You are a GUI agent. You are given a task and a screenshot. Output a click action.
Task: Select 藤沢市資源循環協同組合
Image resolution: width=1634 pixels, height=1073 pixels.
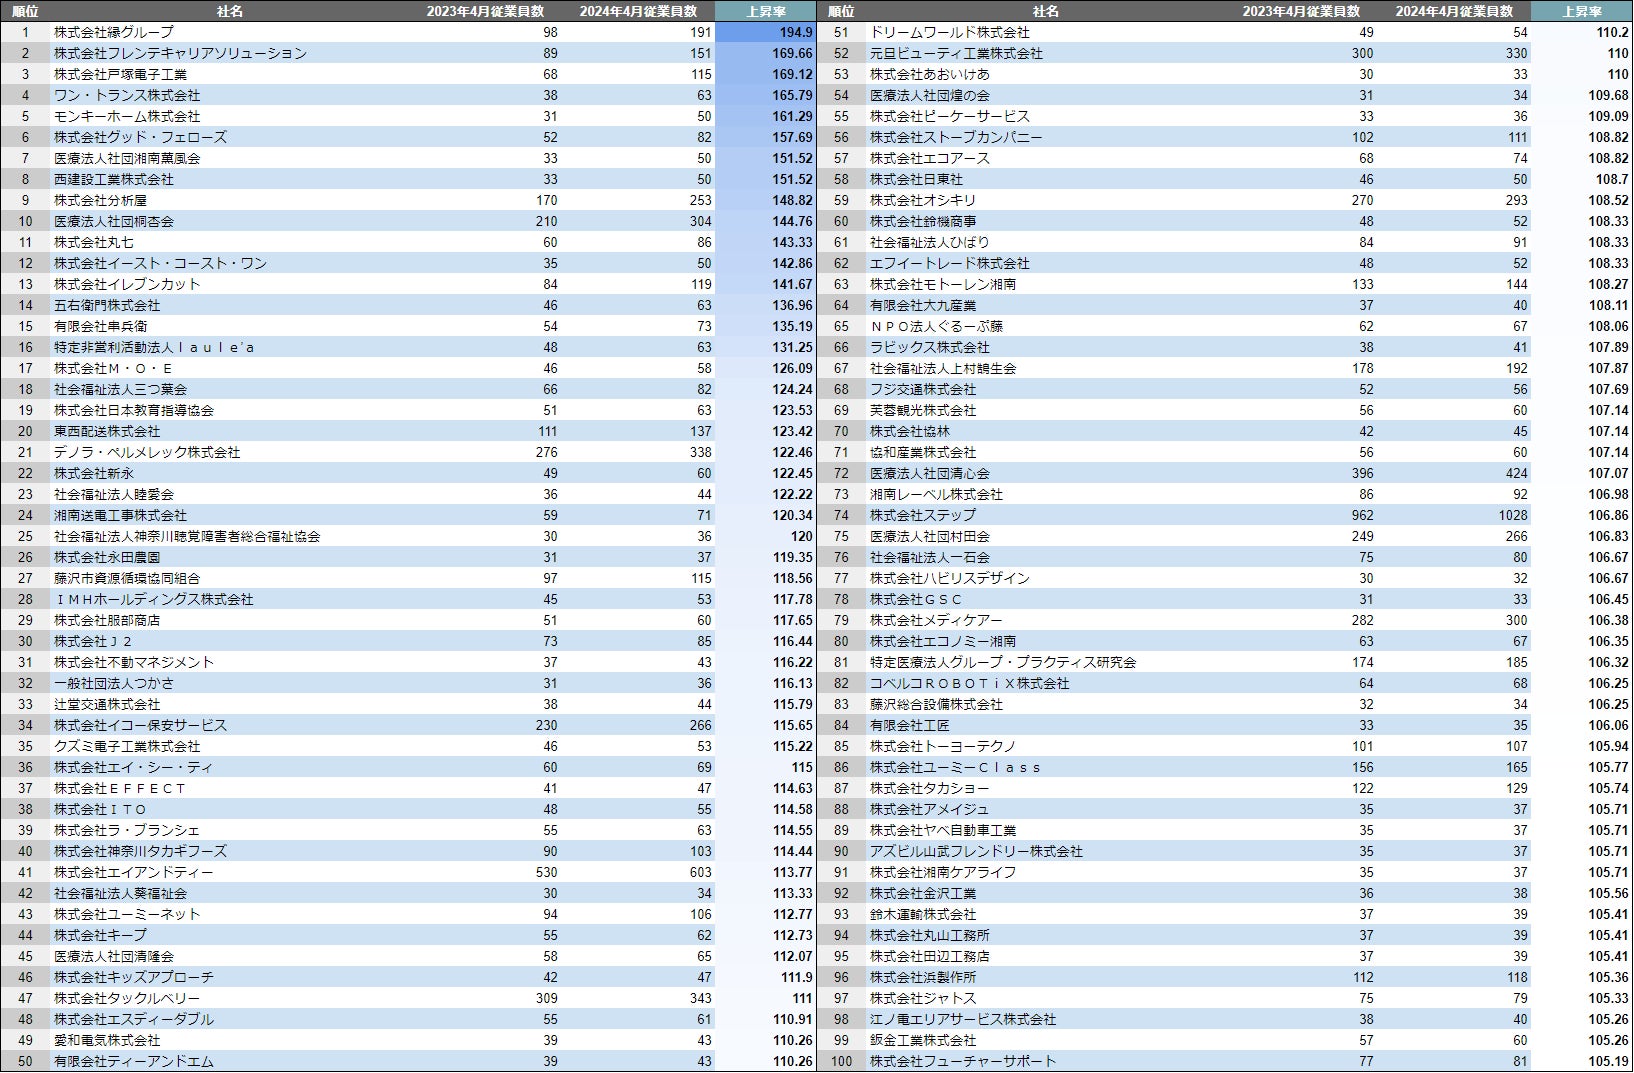pos(127,578)
